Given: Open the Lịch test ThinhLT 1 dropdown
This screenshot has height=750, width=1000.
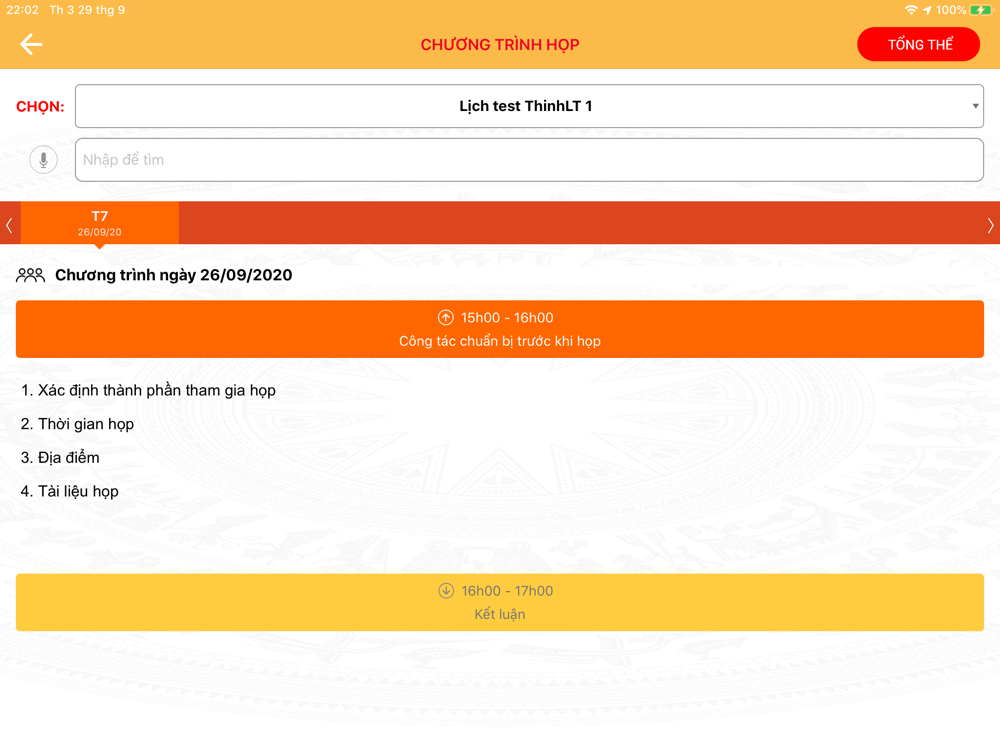Looking at the screenshot, I should point(529,106).
